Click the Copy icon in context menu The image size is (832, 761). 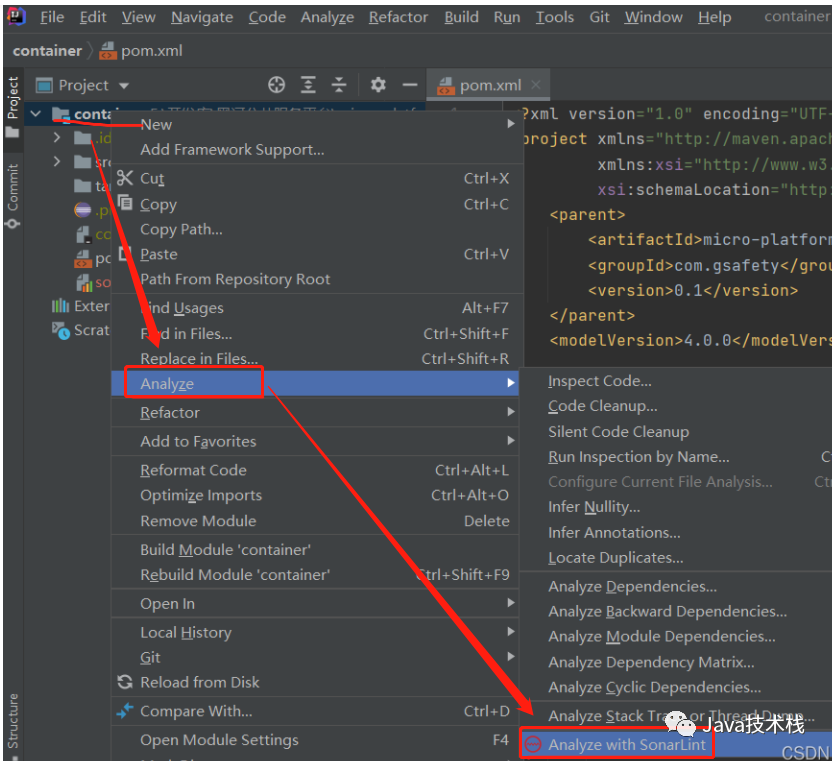(125, 203)
